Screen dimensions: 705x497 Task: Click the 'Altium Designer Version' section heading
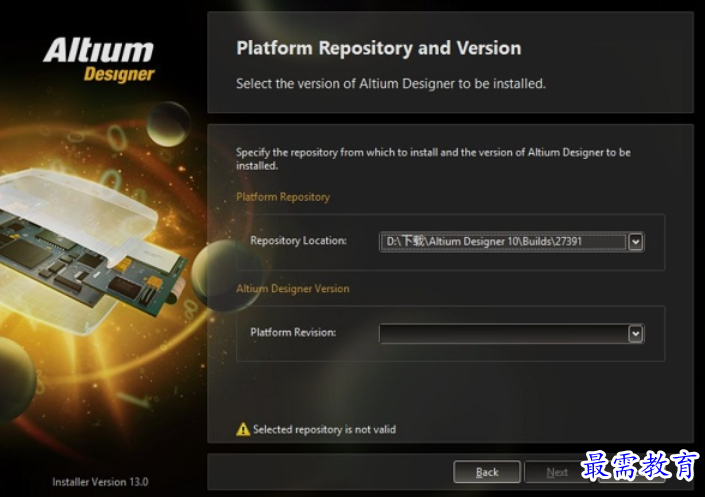(293, 289)
